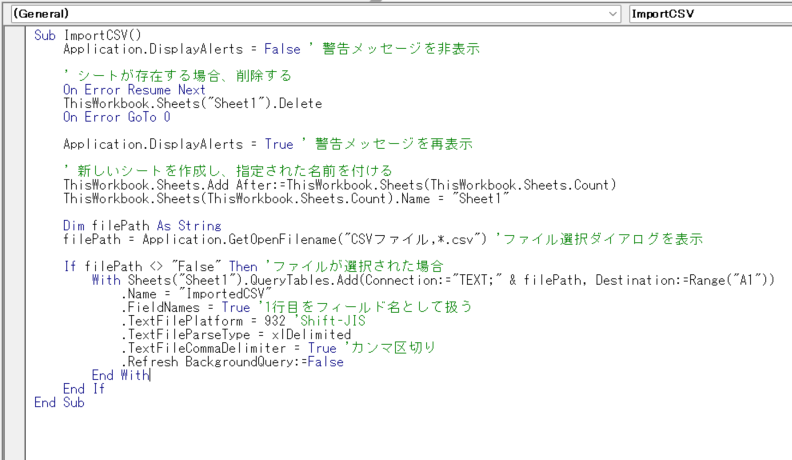Image resolution: width=792 pixels, height=460 pixels.
Task: Click the '.TextFileParseType = xlDelimited' line
Action: (x=236, y=334)
